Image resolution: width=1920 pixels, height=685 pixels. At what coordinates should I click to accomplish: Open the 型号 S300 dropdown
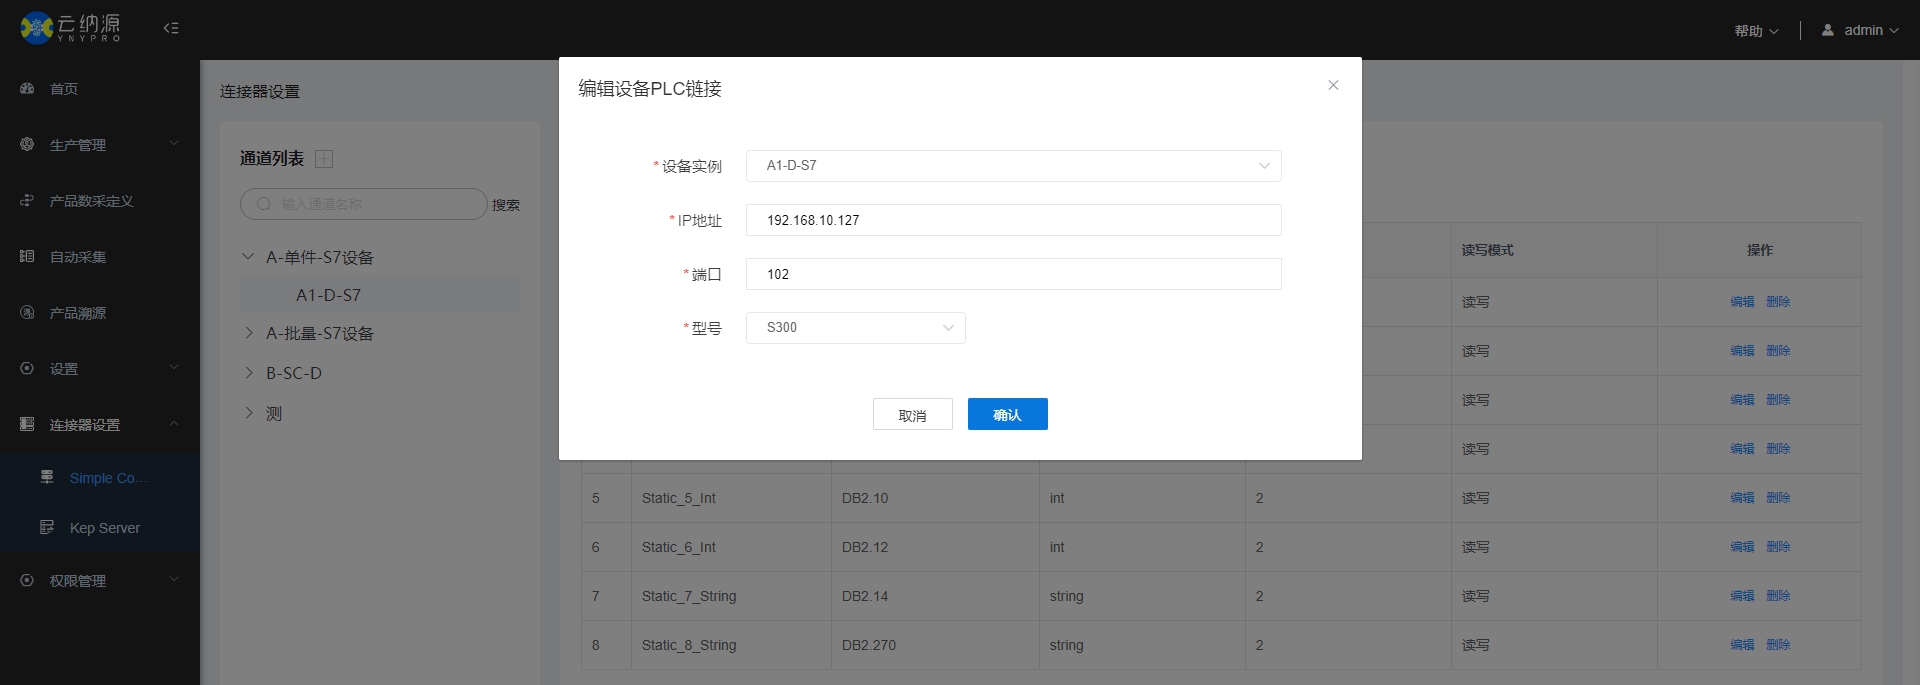855,328
